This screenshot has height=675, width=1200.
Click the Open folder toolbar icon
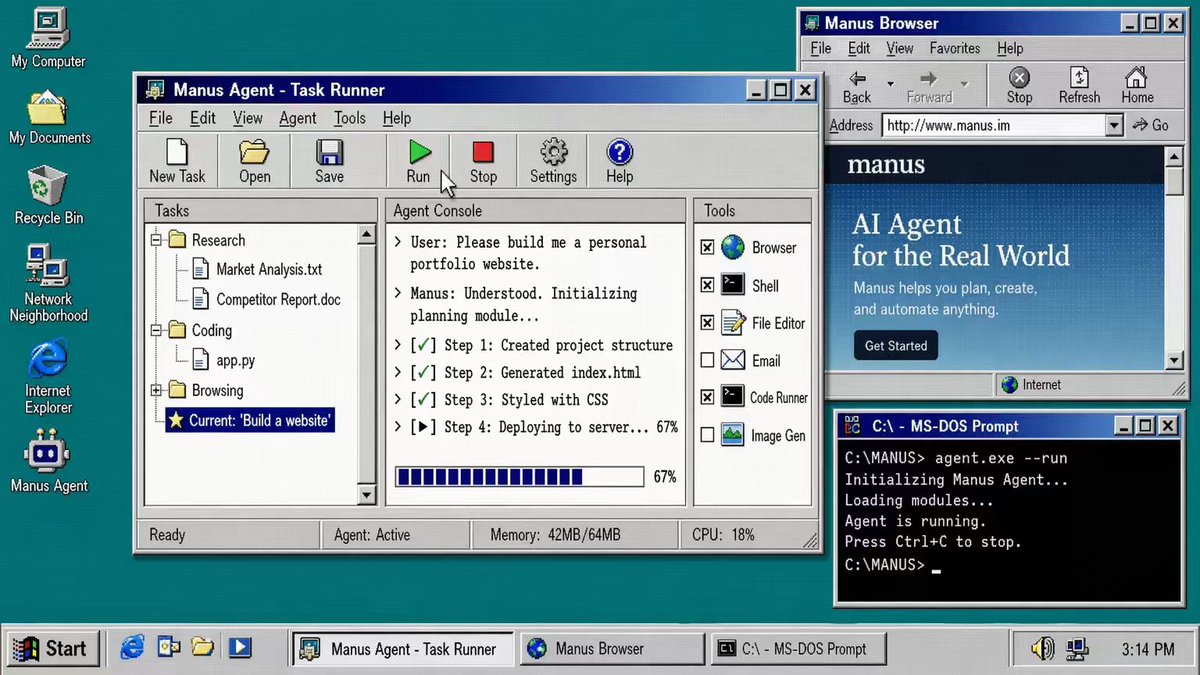click(254, 152)
